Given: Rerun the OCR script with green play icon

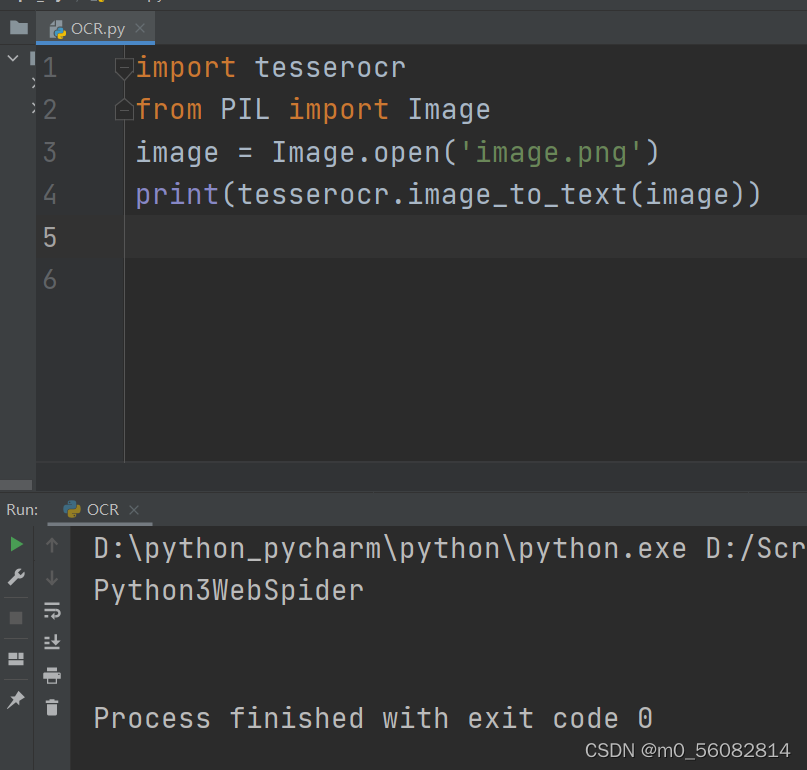Looking at the screenshot, I should (16, 544).
